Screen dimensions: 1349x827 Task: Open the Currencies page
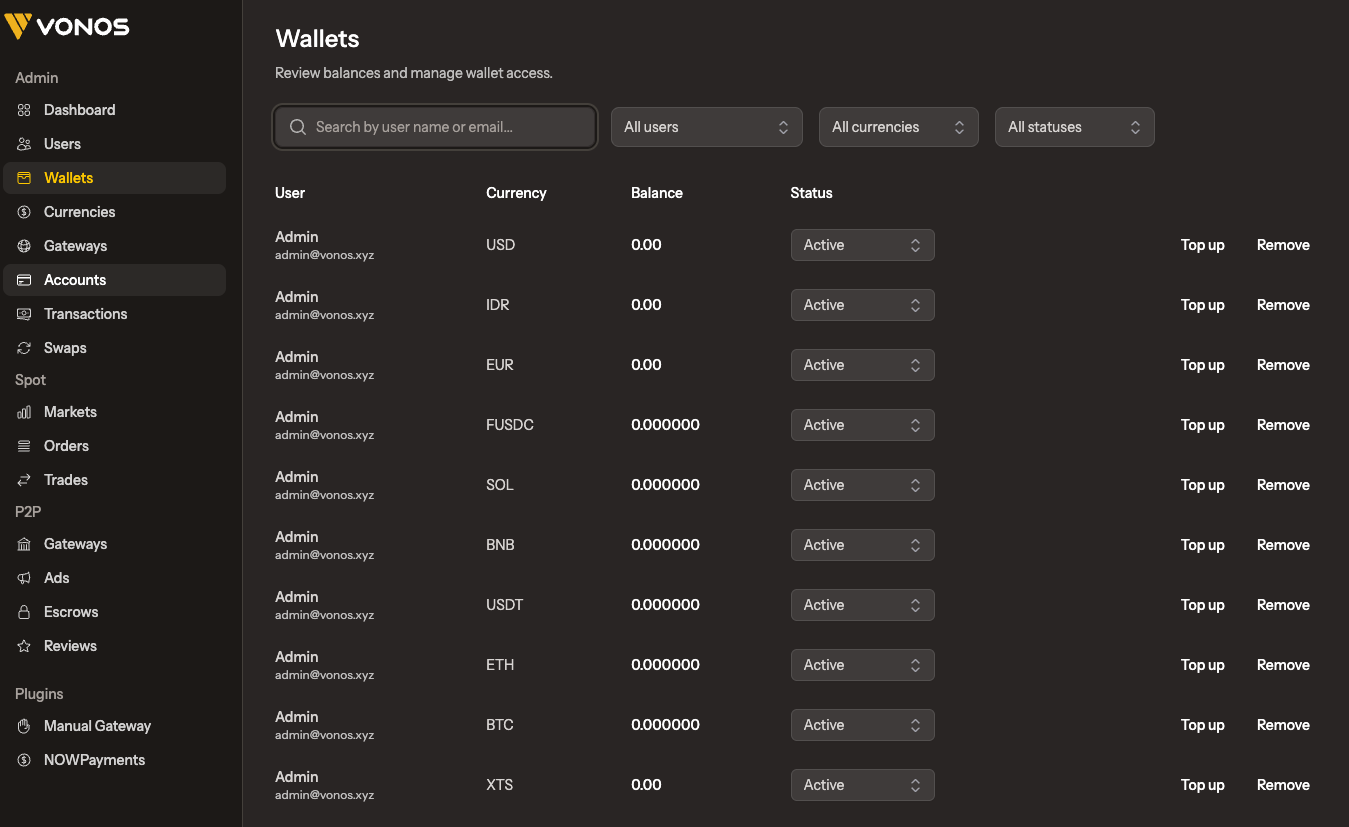click(x=114, y=212)
